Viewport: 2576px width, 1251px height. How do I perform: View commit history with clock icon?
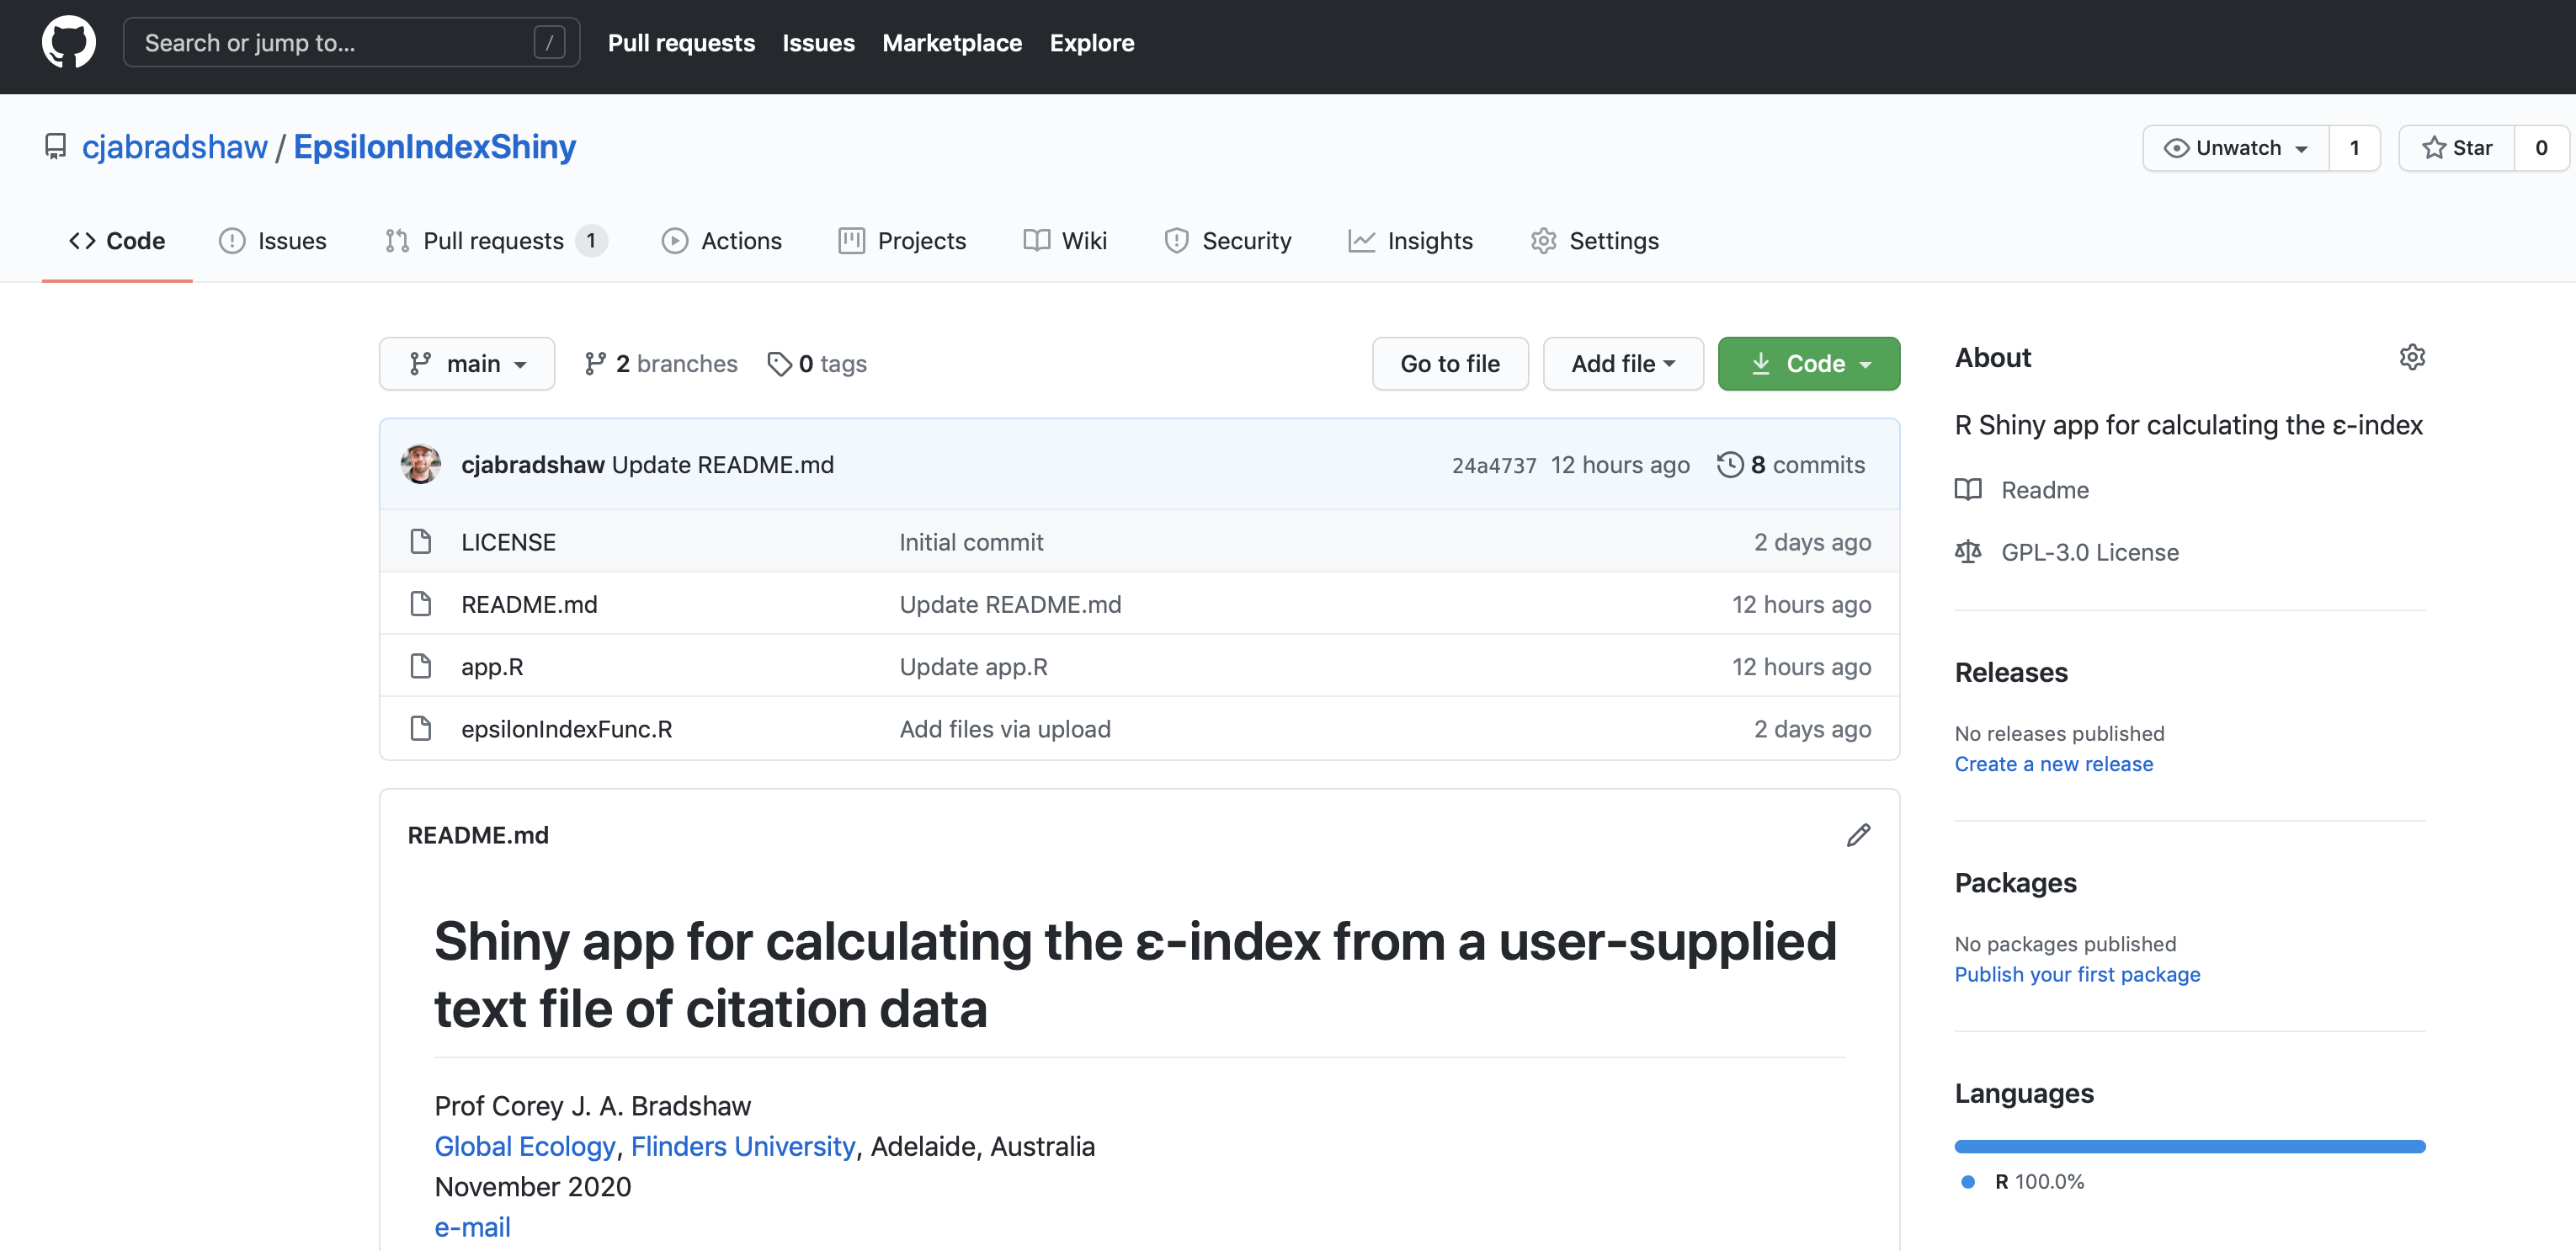coord(1729,465)
